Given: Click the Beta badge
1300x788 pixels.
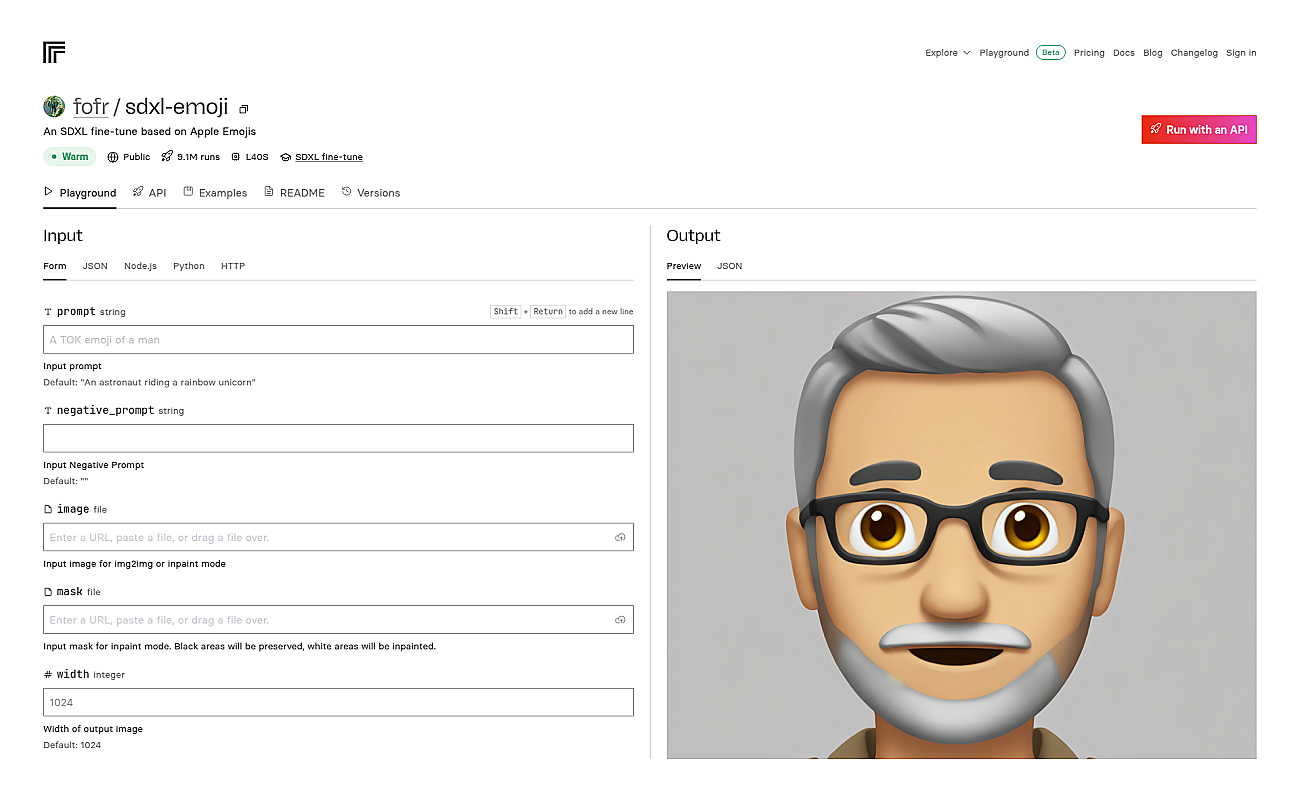Looking at the screenshot, I should [x=1051, y=53].
